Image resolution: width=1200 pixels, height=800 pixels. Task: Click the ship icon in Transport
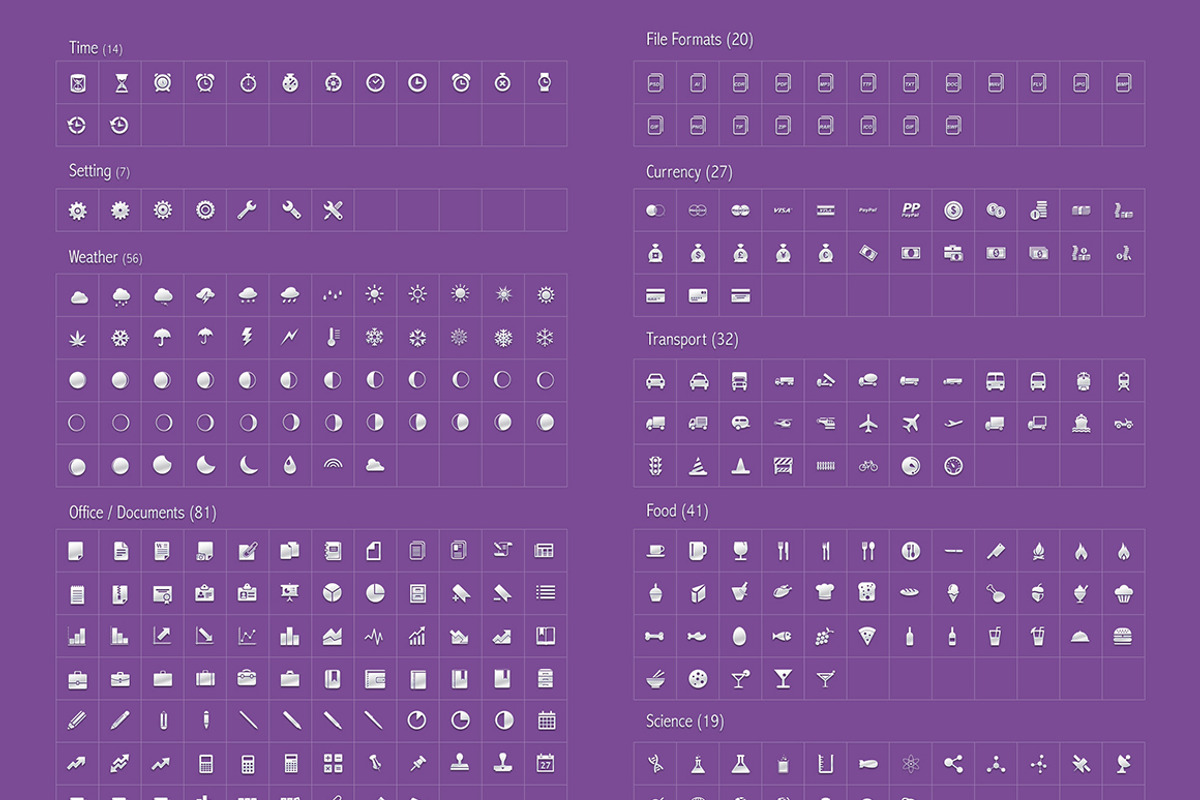[1081, 423]
